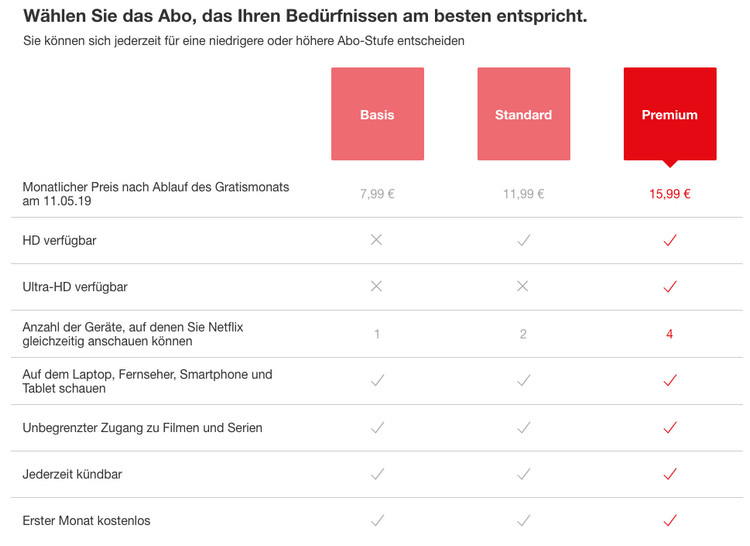The image size is (750, 546).
Task: Click the red Premium checkmark for HD verfügbar
Action: 670,240
